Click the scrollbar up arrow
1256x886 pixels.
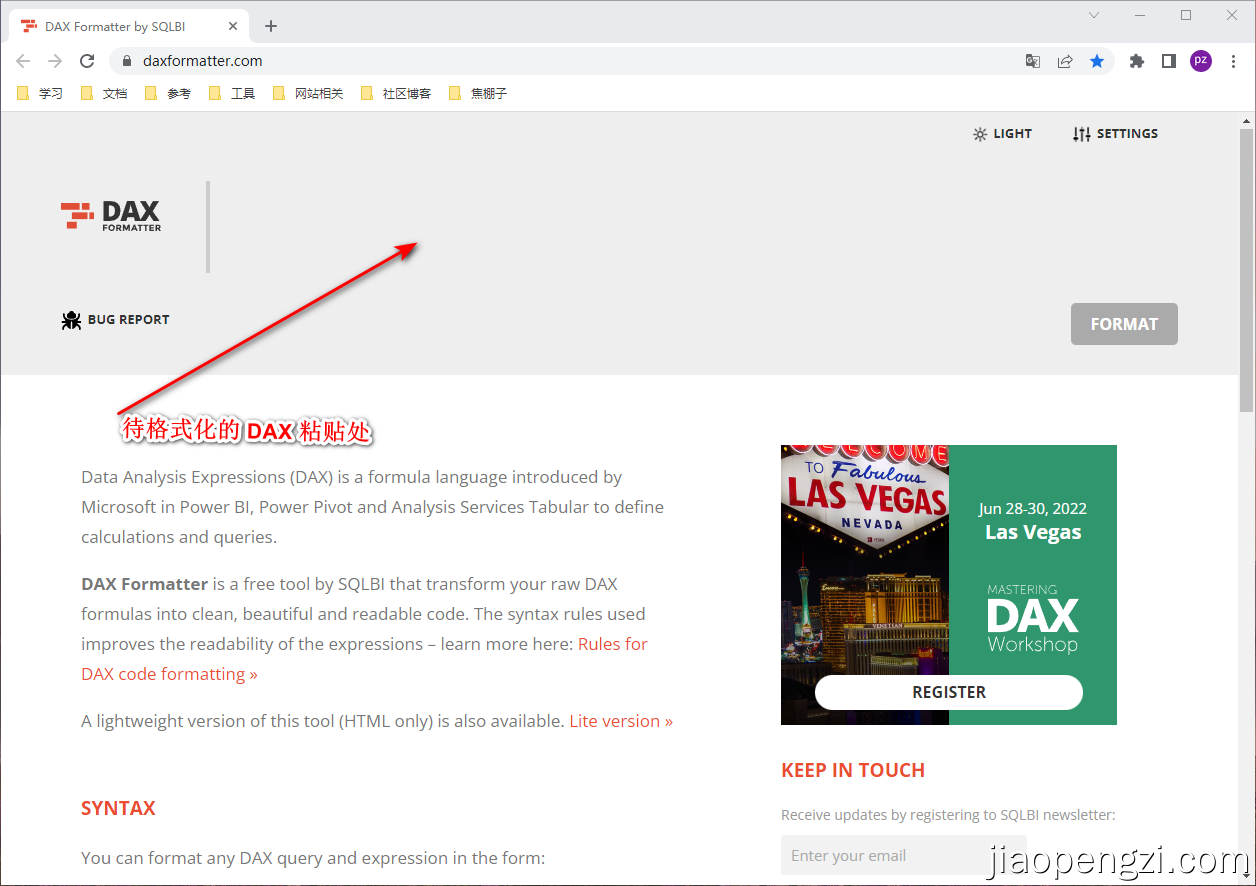(1246, 120)
